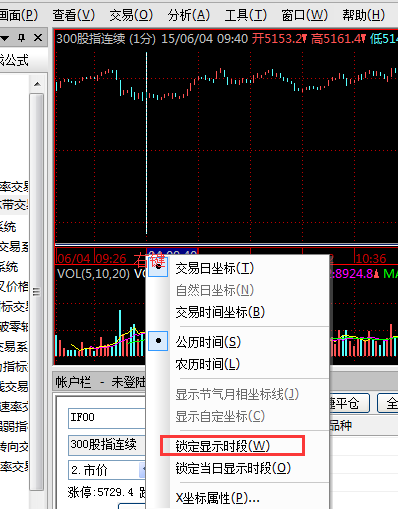Click the 06/04 date label on time axis
The height and width of the screenshot is (509, 398).
click(x=73, y=258)
